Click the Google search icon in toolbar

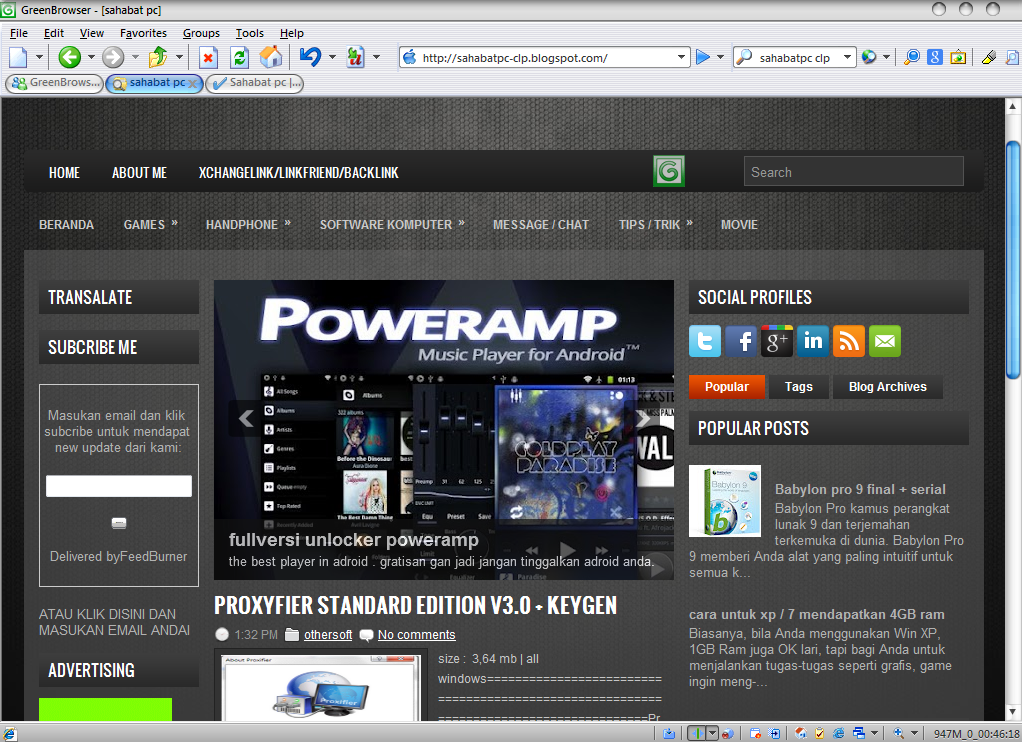click(935, 57)
